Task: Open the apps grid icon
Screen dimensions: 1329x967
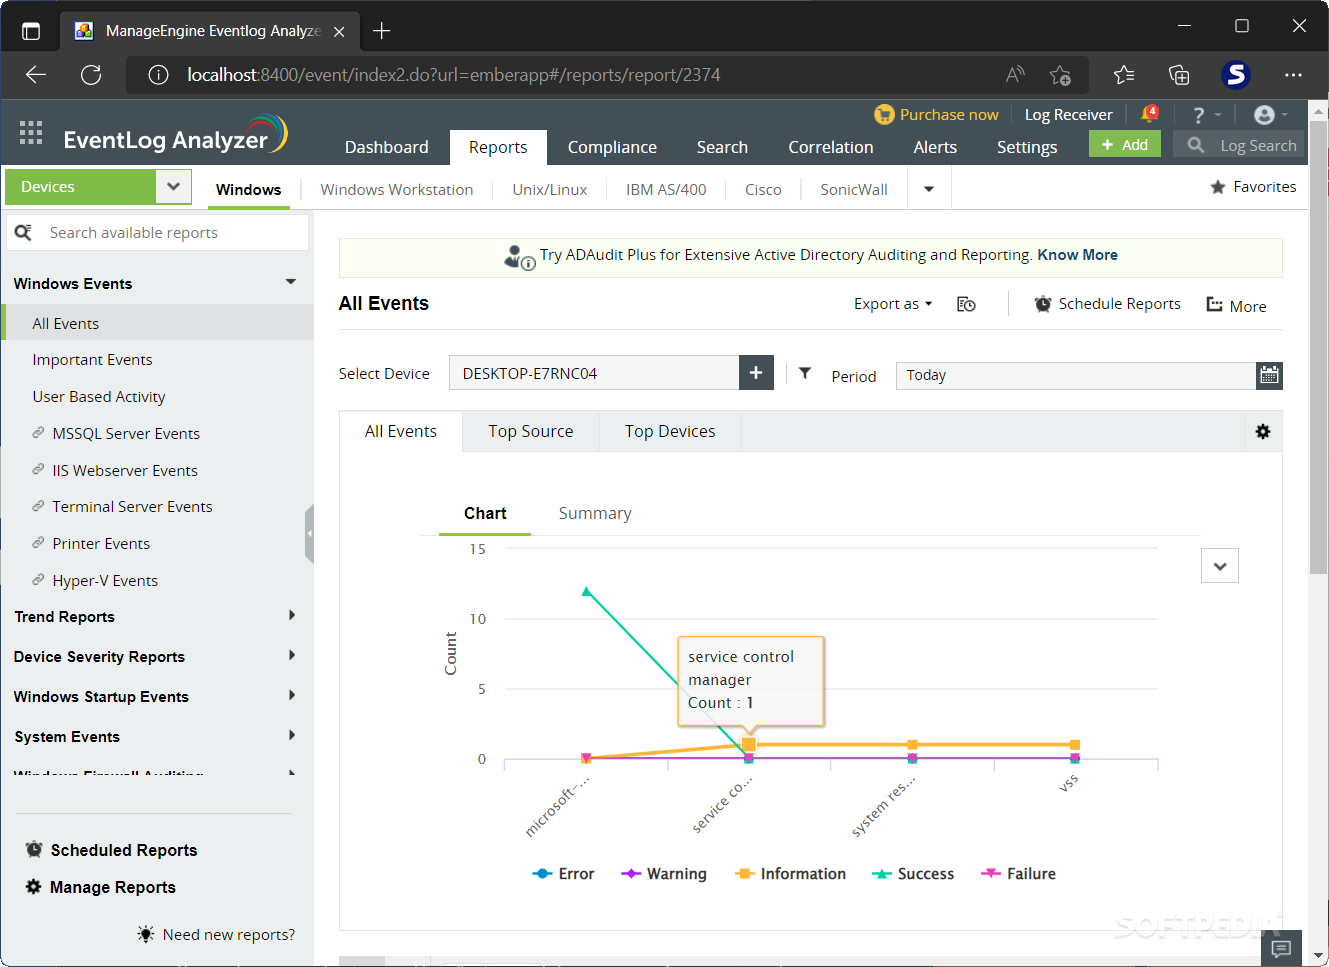Action: (x=31, y=132)
